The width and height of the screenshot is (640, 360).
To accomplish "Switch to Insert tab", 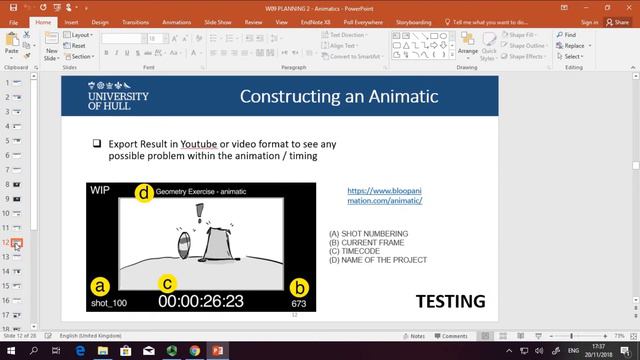I will pos(71,22).
